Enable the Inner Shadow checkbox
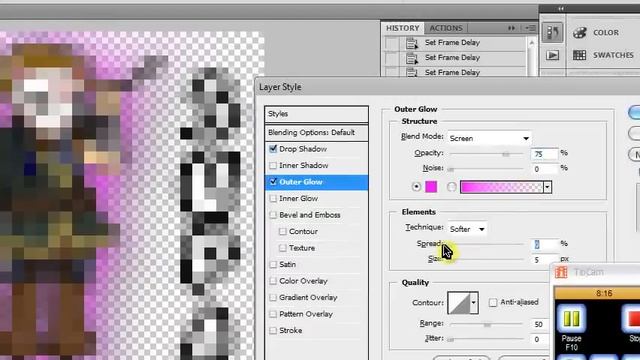The height and width of the screenshot is (360, 640). pos(273,165)
